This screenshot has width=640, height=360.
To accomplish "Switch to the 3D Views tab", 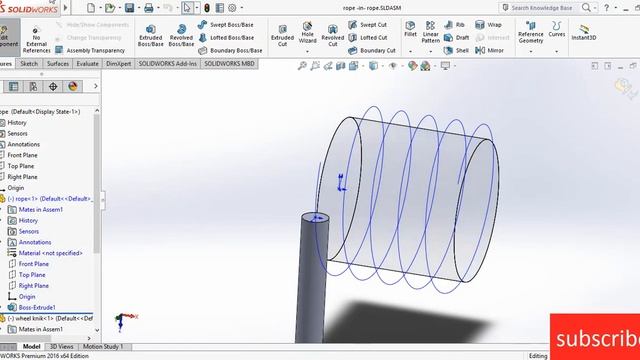I will click(62, 347).
